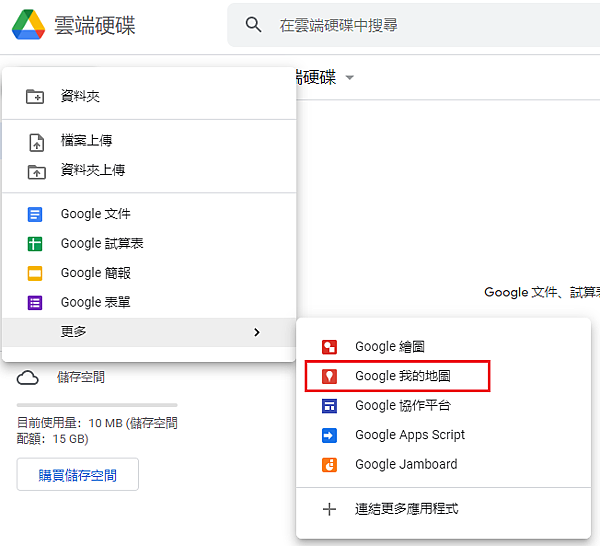600x546 pixels.
Task: Click the Google Drive logo icon
Action: coord(28,25)
